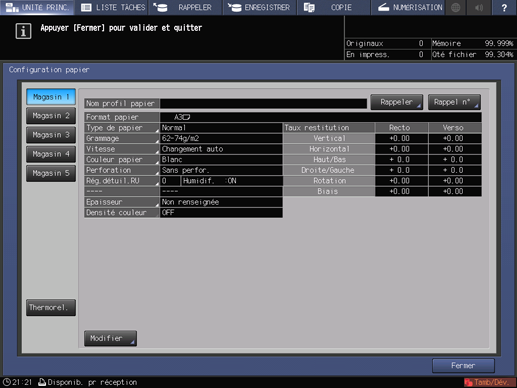The image size is (517, 388).
Task: Click the Densité couleur OFF value
Action: pyautogui.click(x=221, y=213)
